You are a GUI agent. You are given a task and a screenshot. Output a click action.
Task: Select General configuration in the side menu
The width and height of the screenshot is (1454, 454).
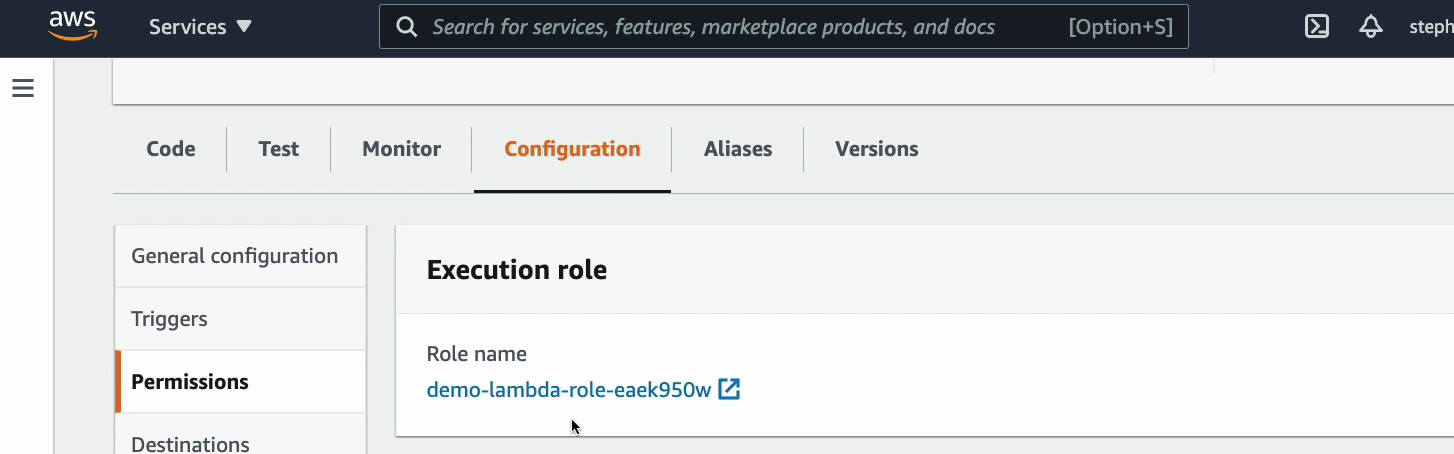click(x=241, y=256)
